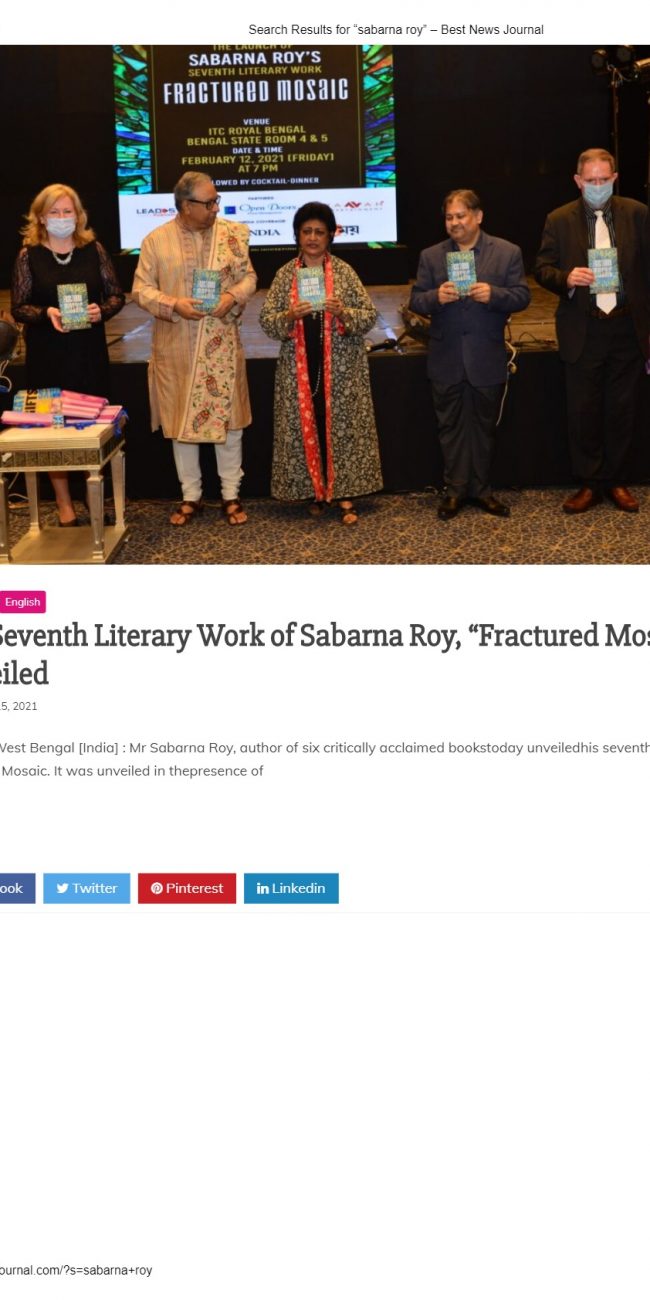The height and width of the screenshot is (1300, 650).
Task: Click the Twitter bird icon
Action: (62, 888)
